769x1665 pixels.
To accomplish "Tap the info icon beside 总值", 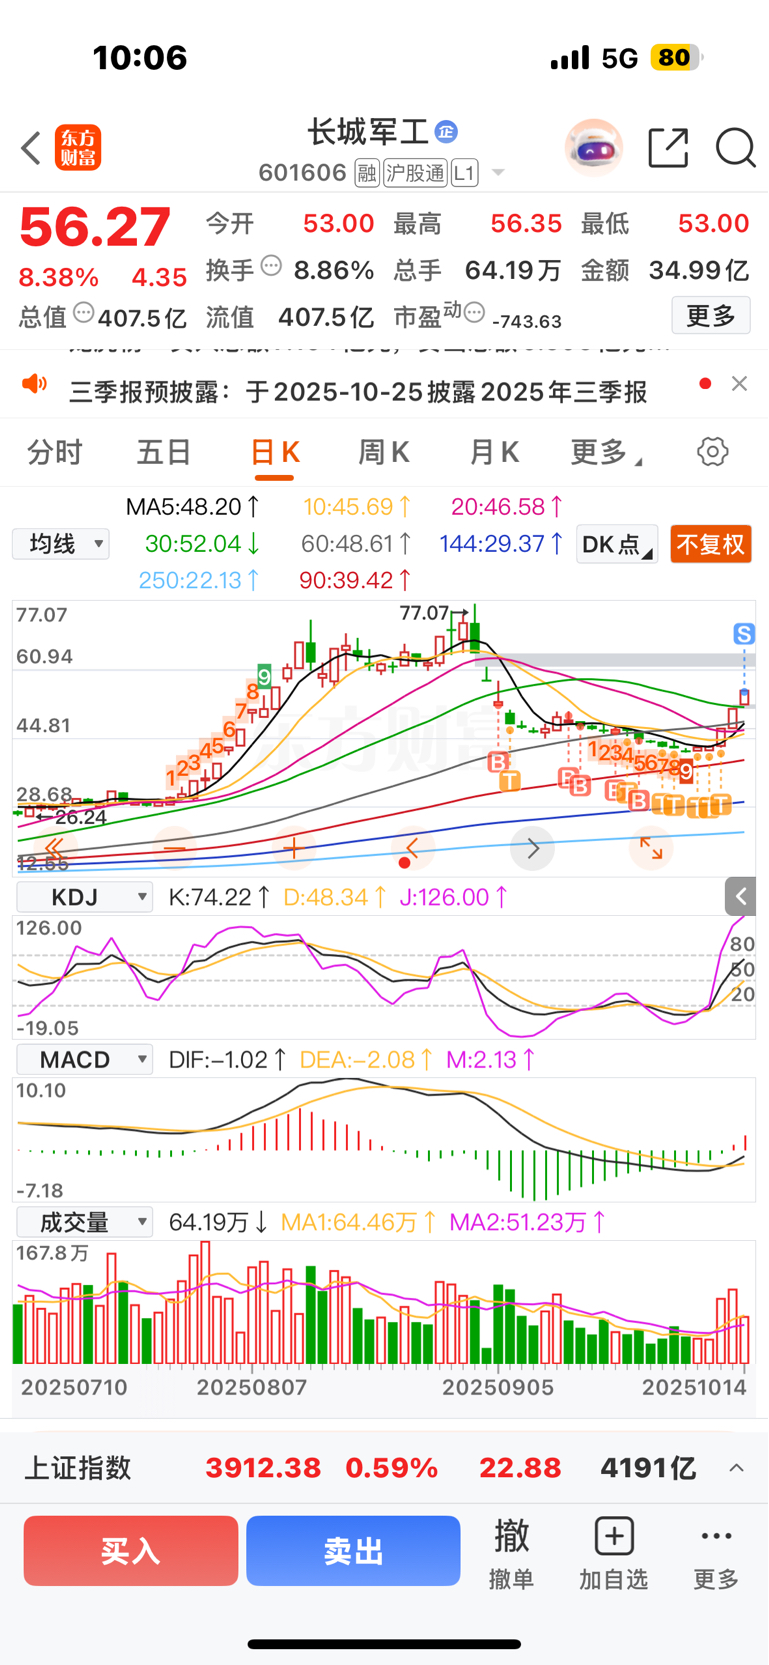I will coord(84,313).
